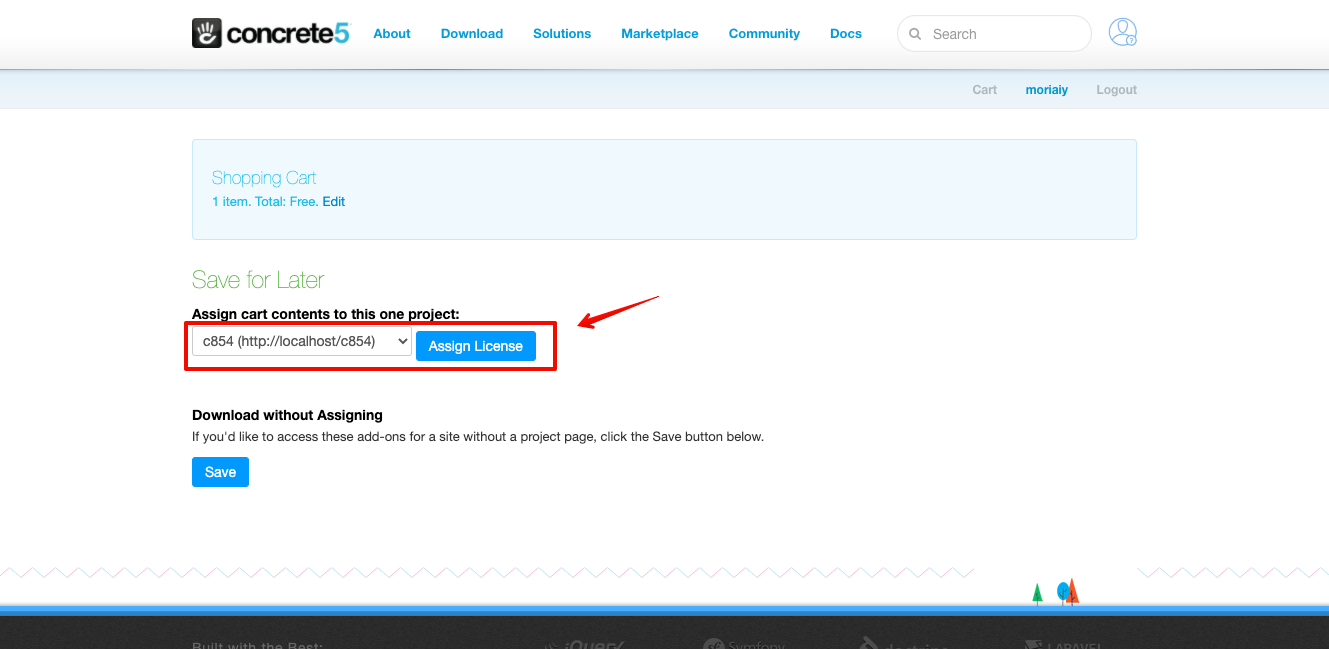The image size is (1329, 649).
Task: Open the Solutions menu item
Action: (x=562, y=34)
